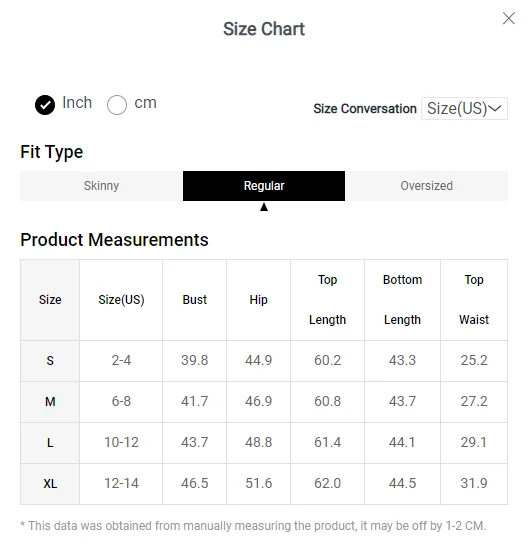Select the L size row label

coord(50,443)
